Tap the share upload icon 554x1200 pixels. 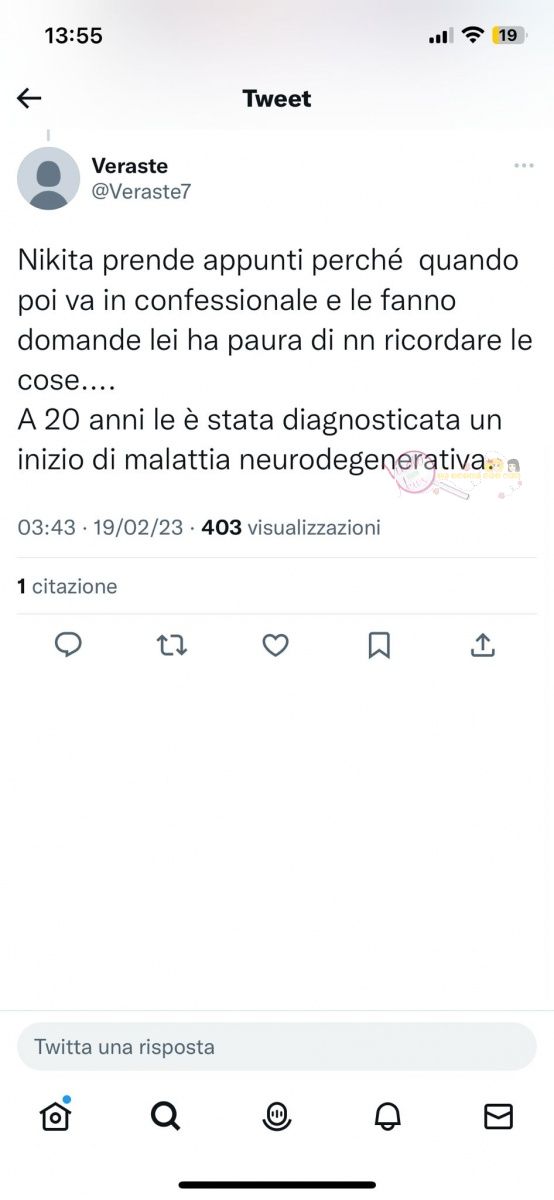click(x=483, y=645)
